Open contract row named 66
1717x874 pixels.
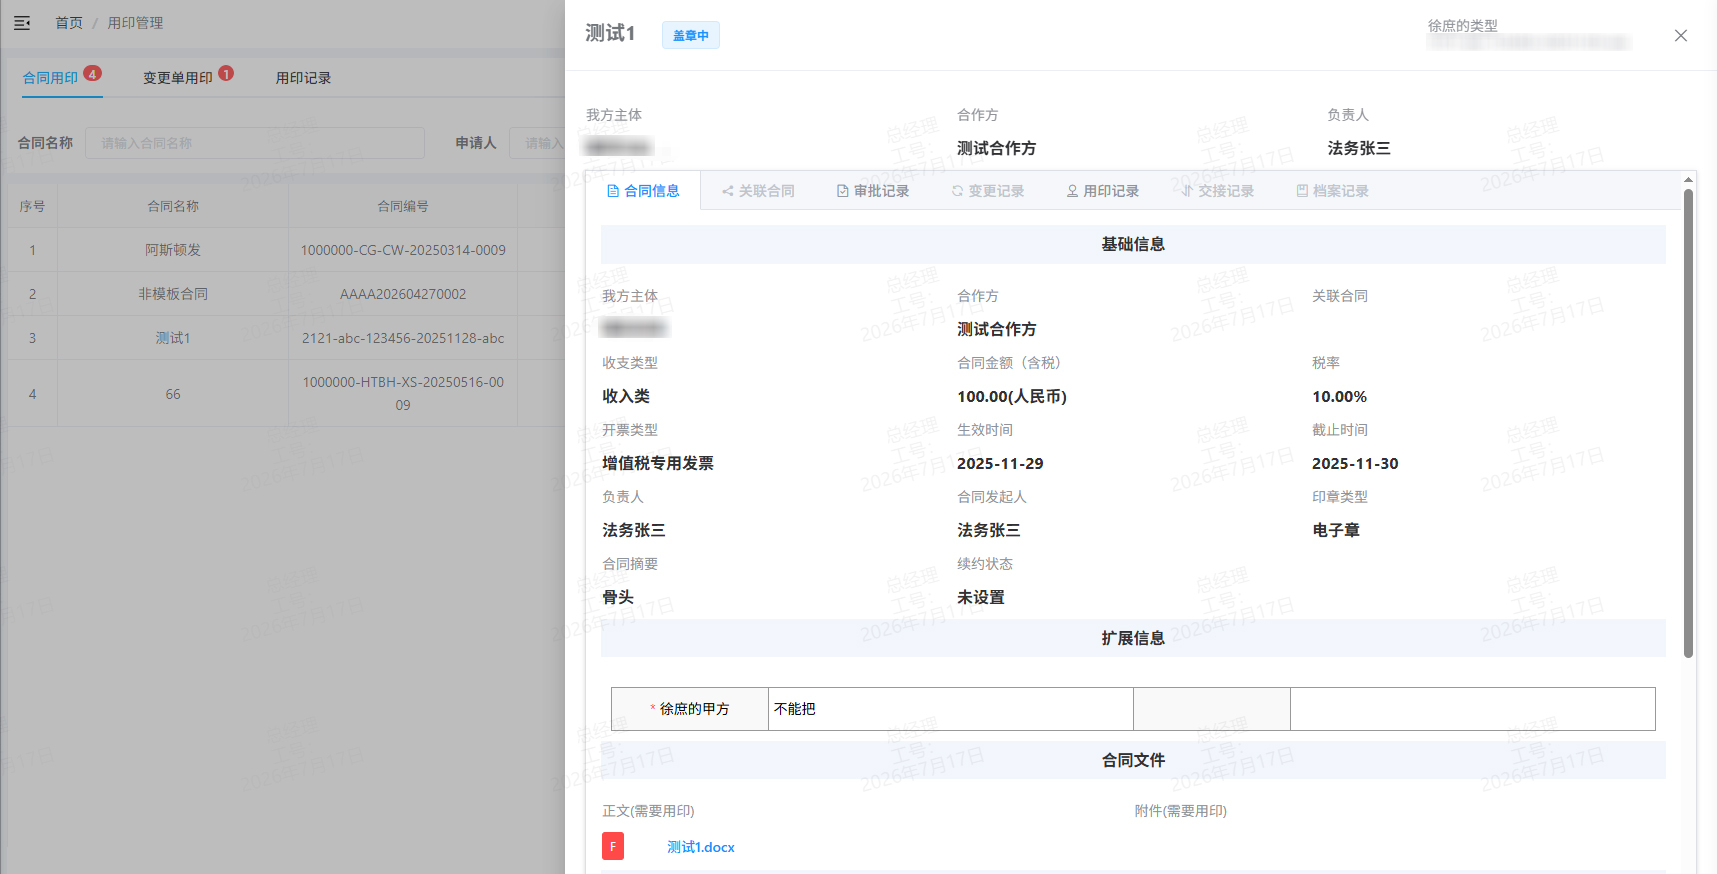click(173, 394)
